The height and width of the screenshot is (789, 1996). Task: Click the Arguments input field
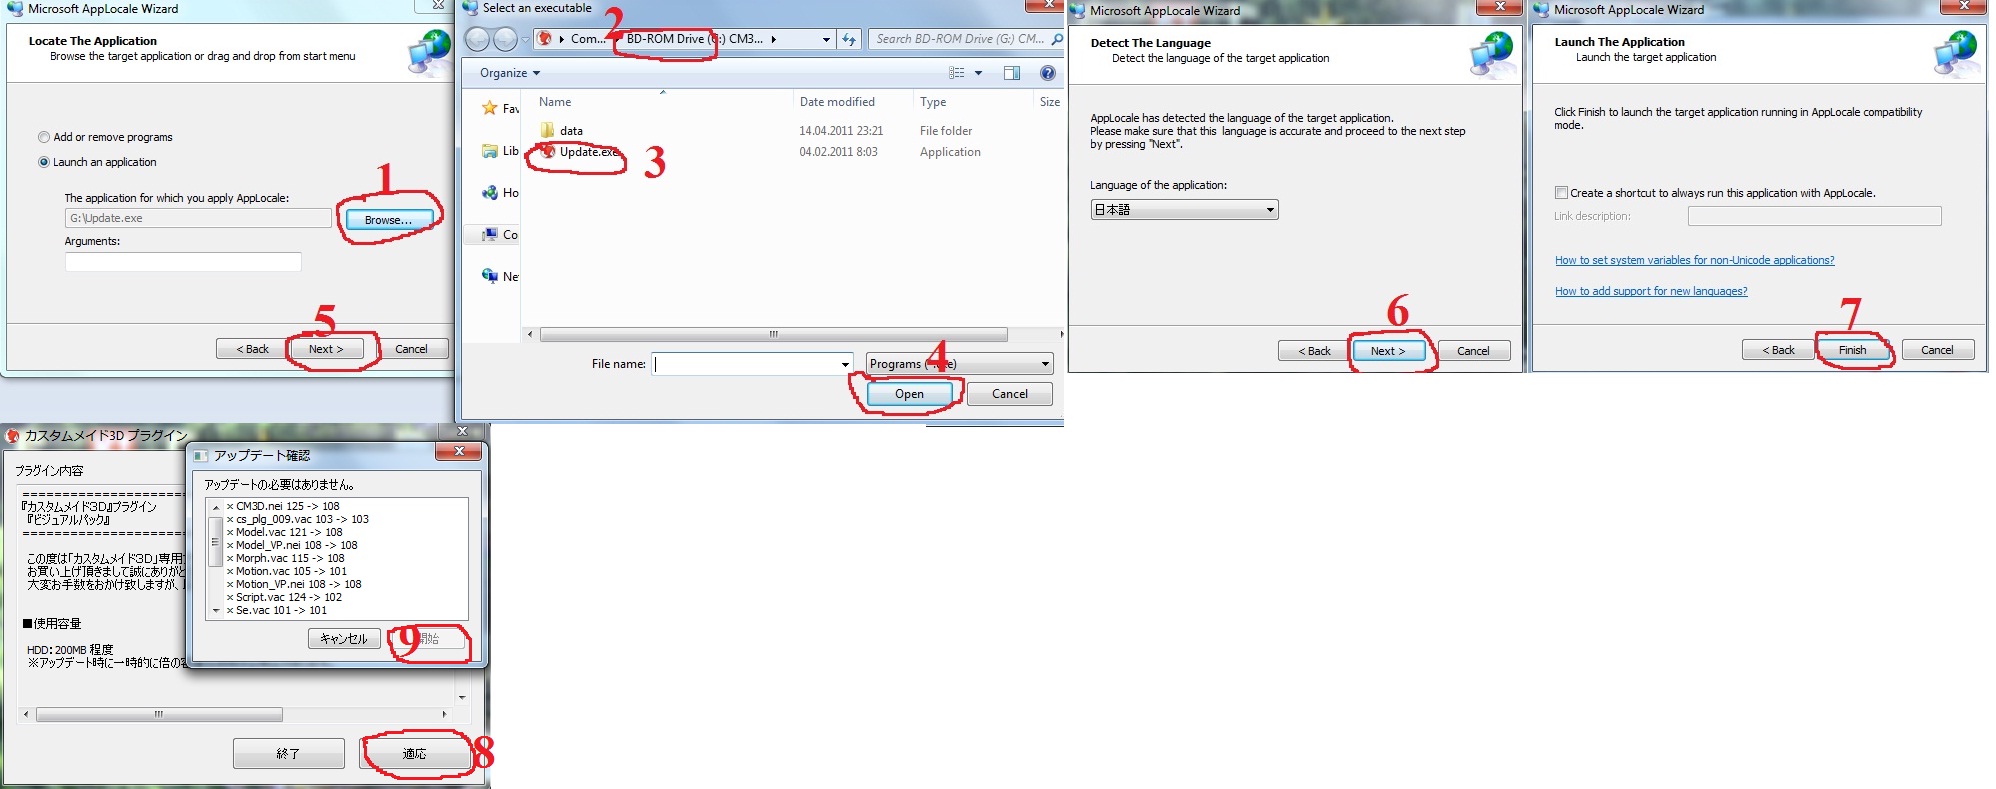pyautogui.click(x=183, y=262)
